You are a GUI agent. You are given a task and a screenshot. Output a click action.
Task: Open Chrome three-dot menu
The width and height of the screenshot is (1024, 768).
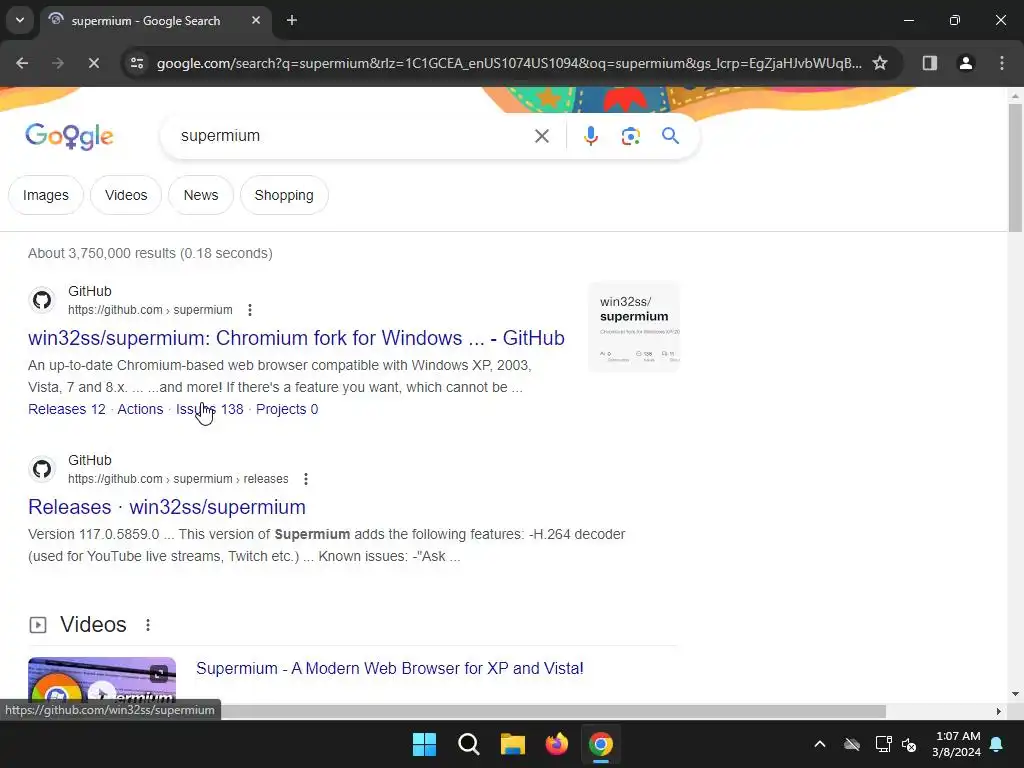coord(1002,63)
